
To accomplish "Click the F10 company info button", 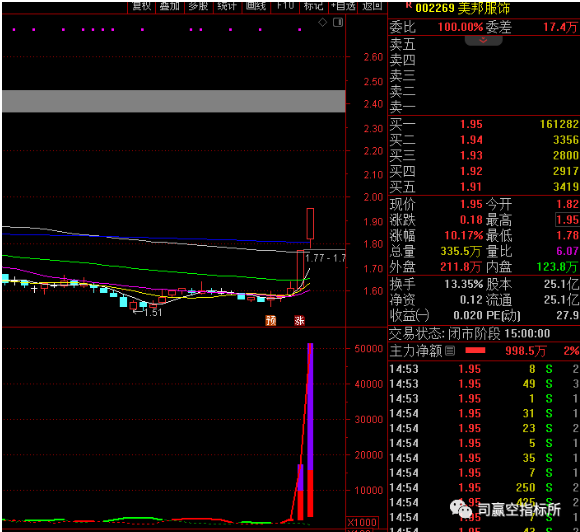I will click(x=285, y=6).
